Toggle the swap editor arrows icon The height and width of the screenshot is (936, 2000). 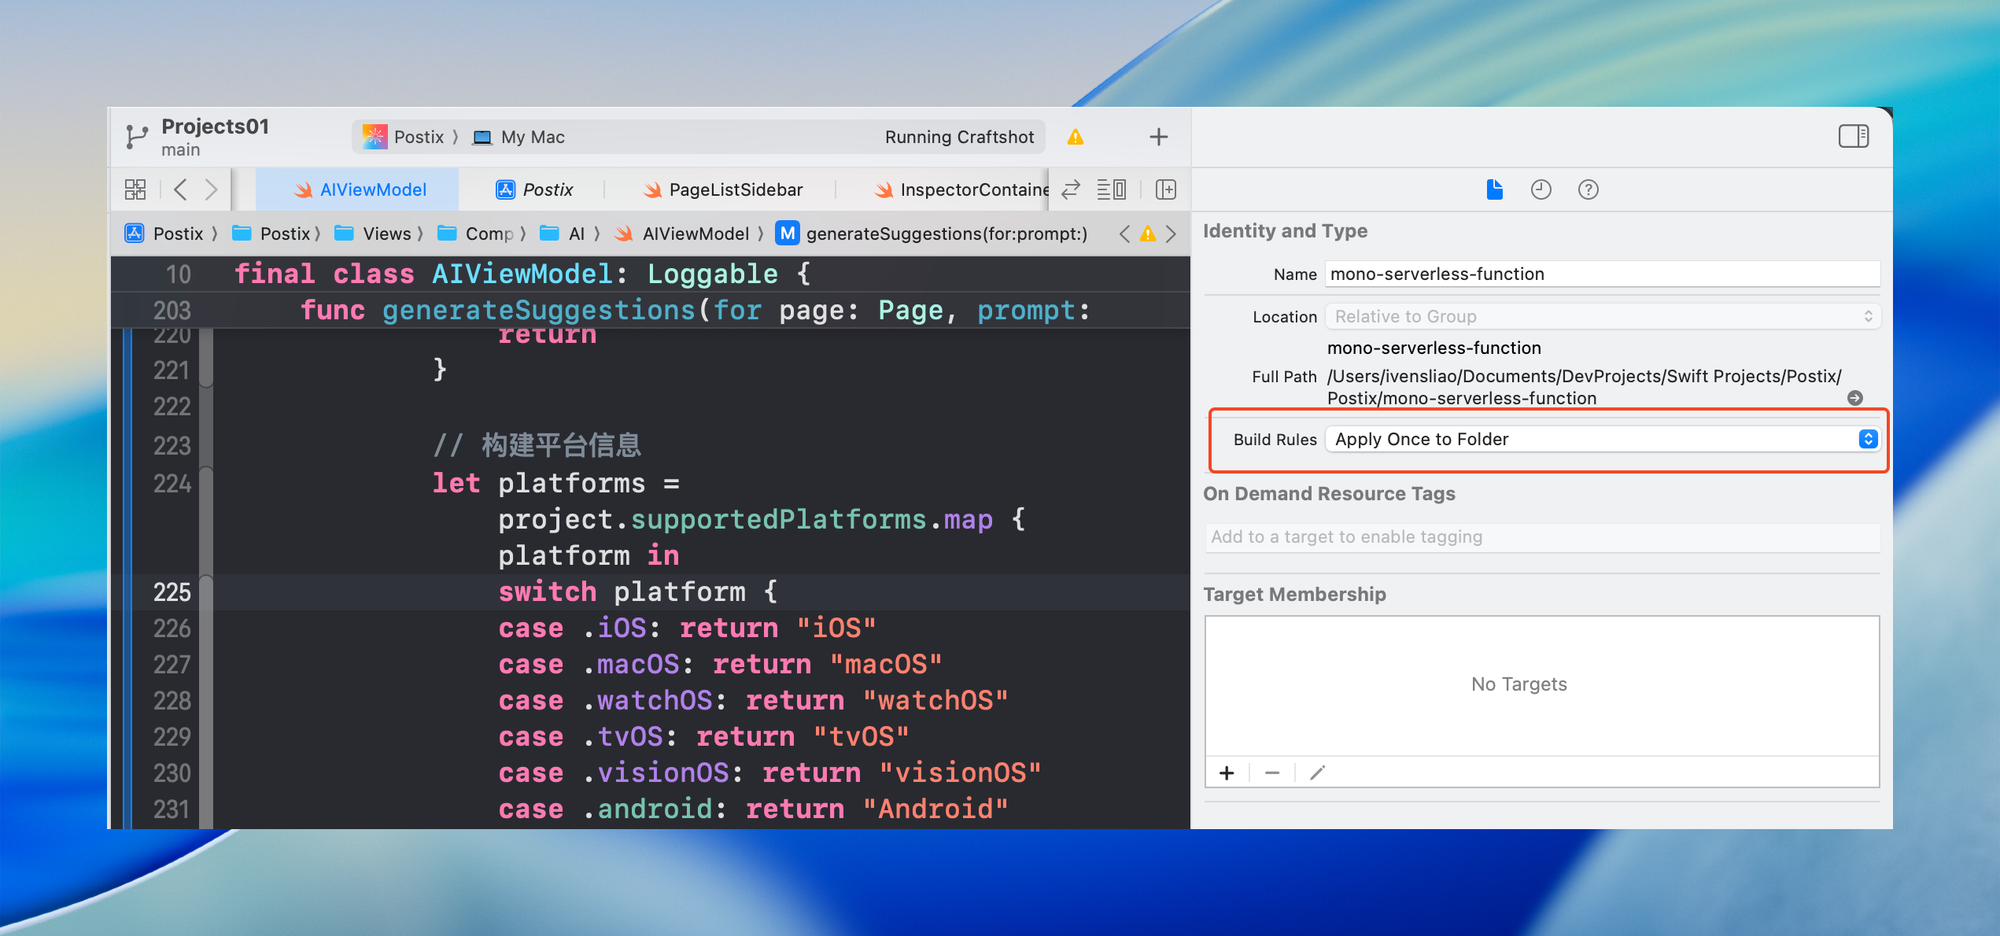click(x=1070, y=189)
